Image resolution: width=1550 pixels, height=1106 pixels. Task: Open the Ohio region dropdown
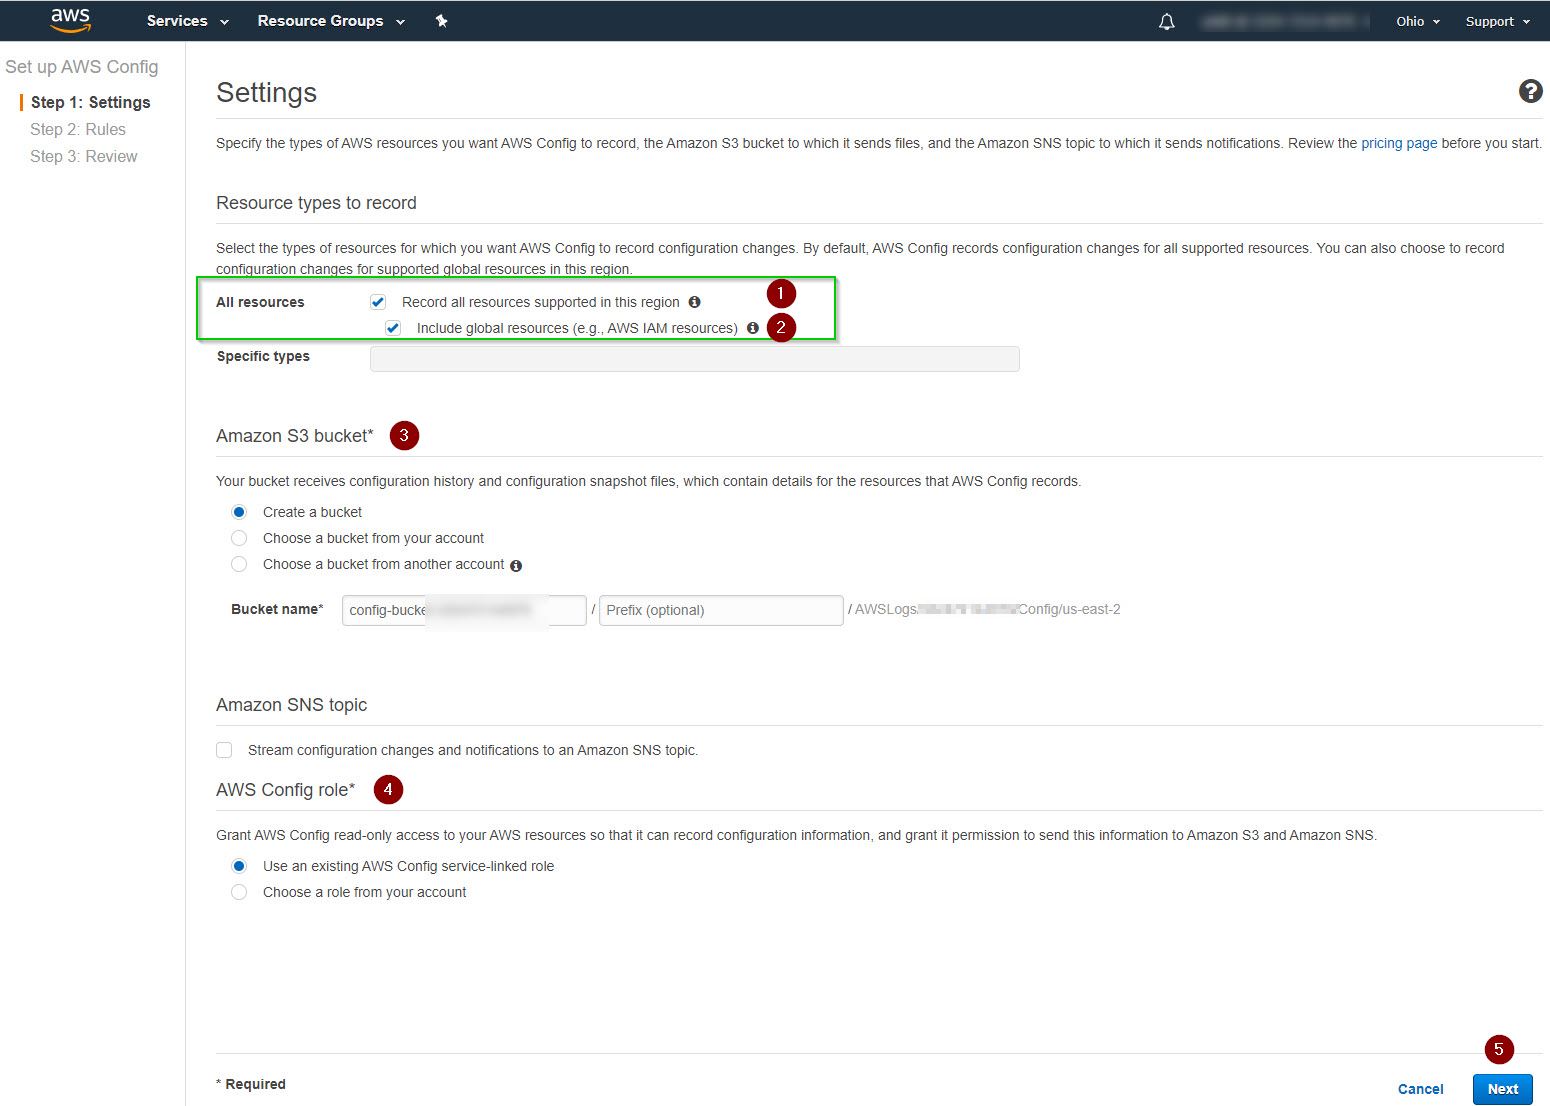click(x=1418, y=21)
